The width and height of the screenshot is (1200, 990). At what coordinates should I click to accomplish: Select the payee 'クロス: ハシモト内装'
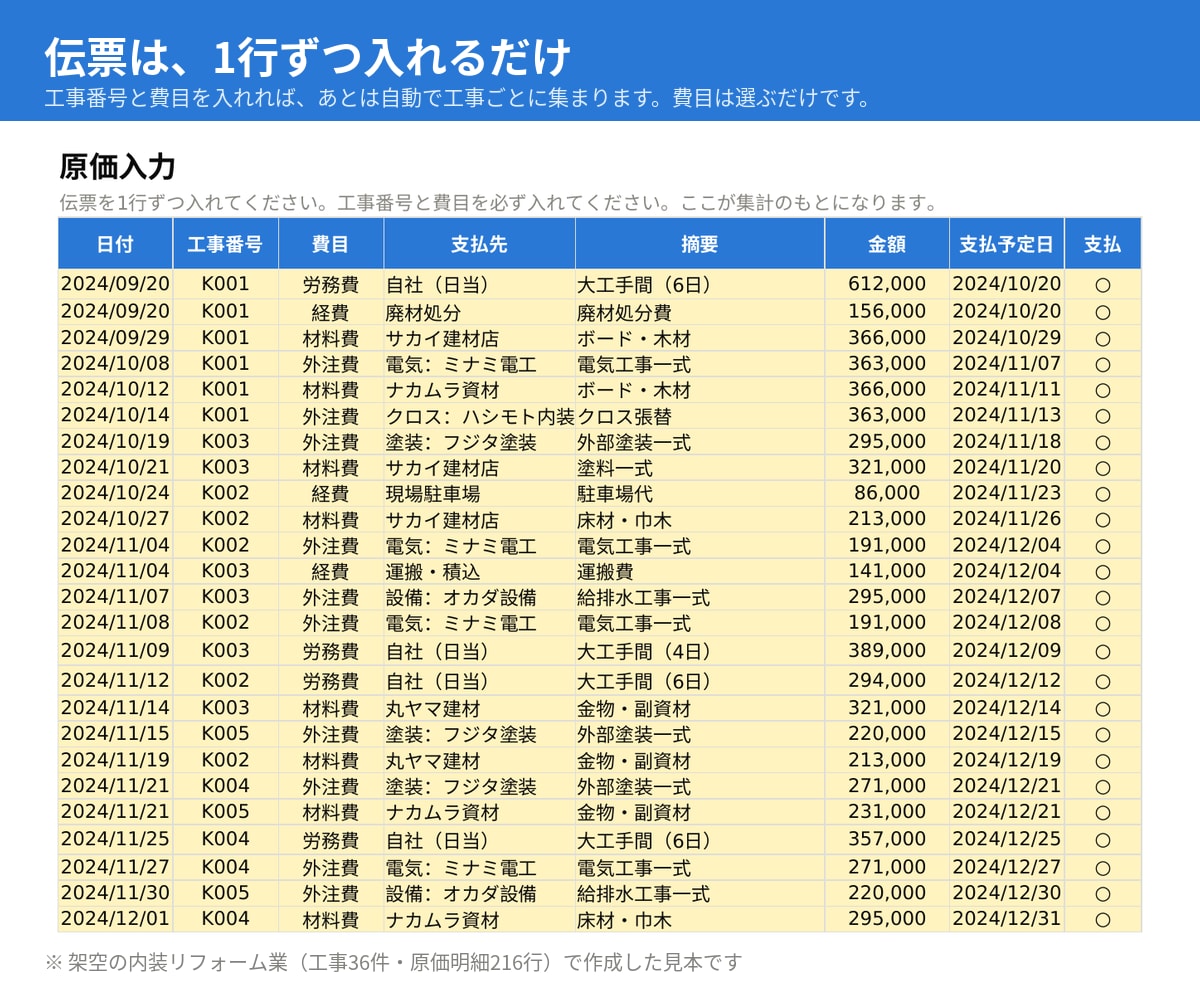(x=480, y=415)
